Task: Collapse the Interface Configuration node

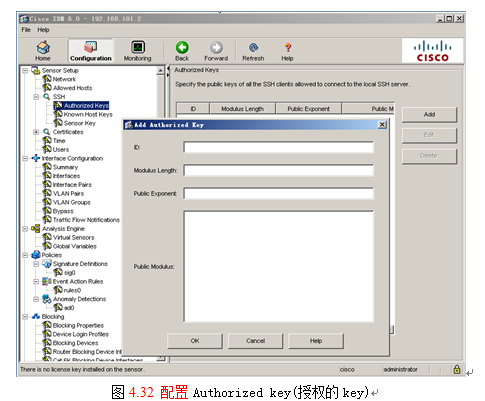Action: [25, 158]
